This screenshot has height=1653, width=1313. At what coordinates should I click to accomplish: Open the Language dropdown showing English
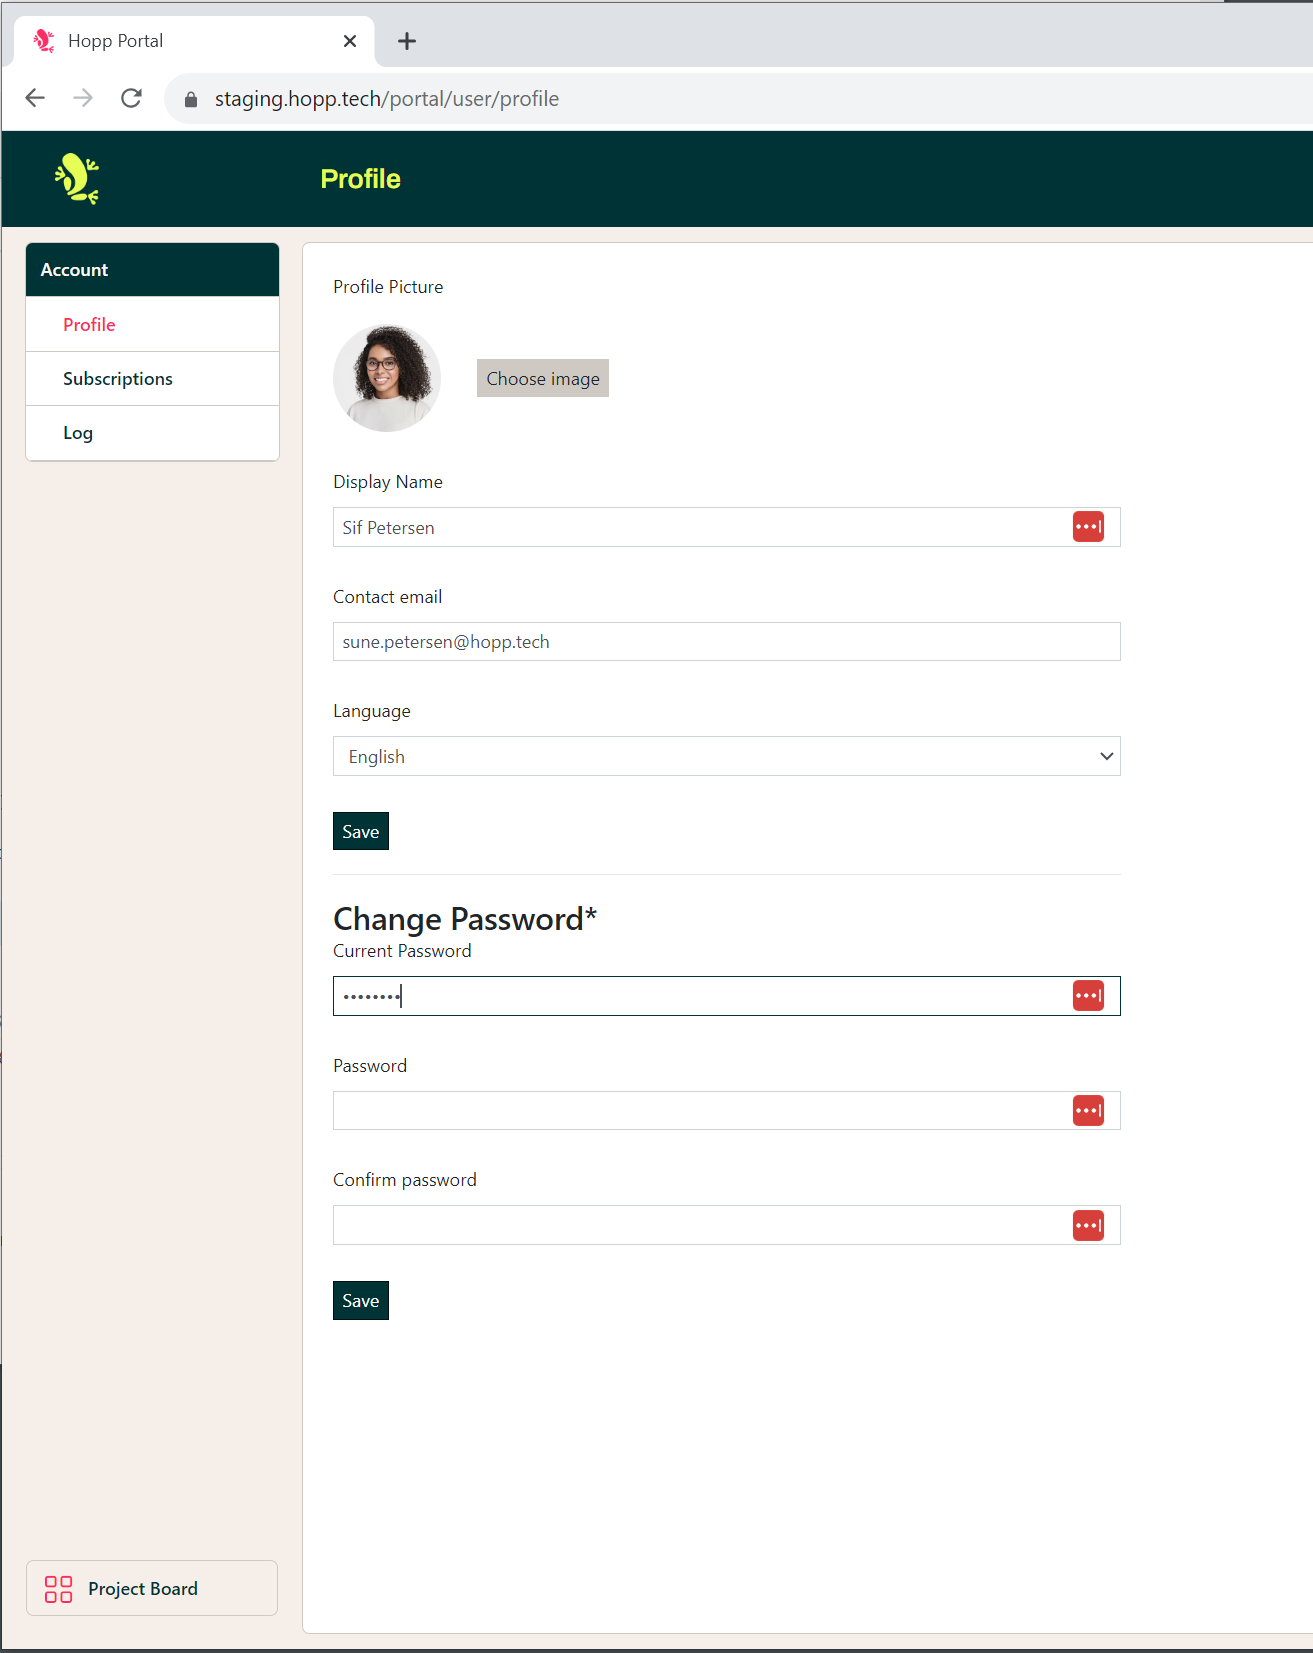click(x=727, y=756)
